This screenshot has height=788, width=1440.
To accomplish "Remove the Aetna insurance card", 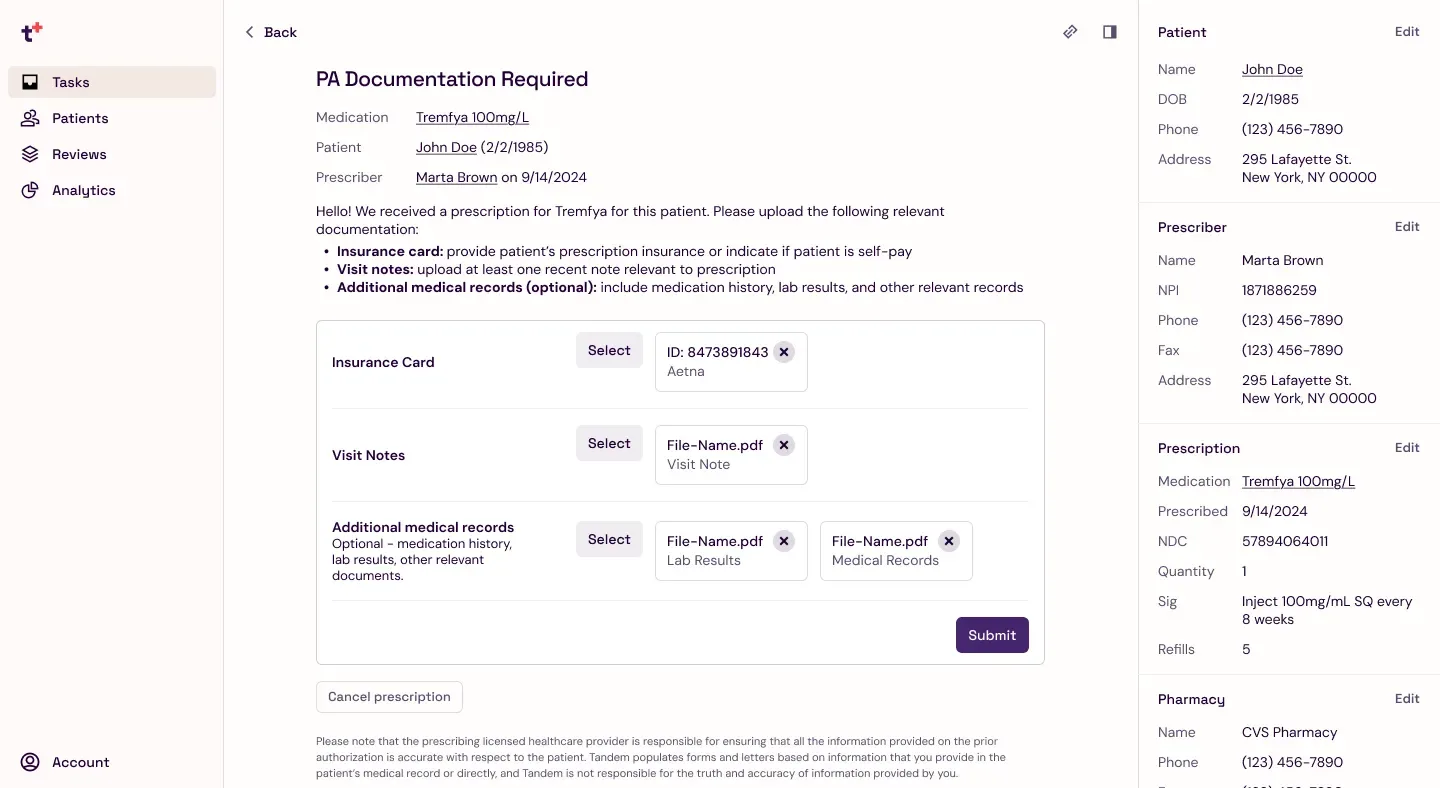I will click(x=784, y=352).
